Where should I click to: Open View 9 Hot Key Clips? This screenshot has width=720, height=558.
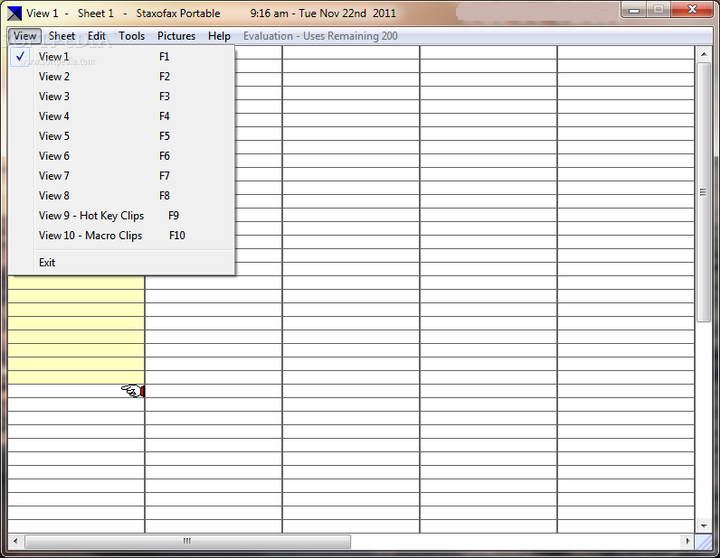click(x=122, y=215)
